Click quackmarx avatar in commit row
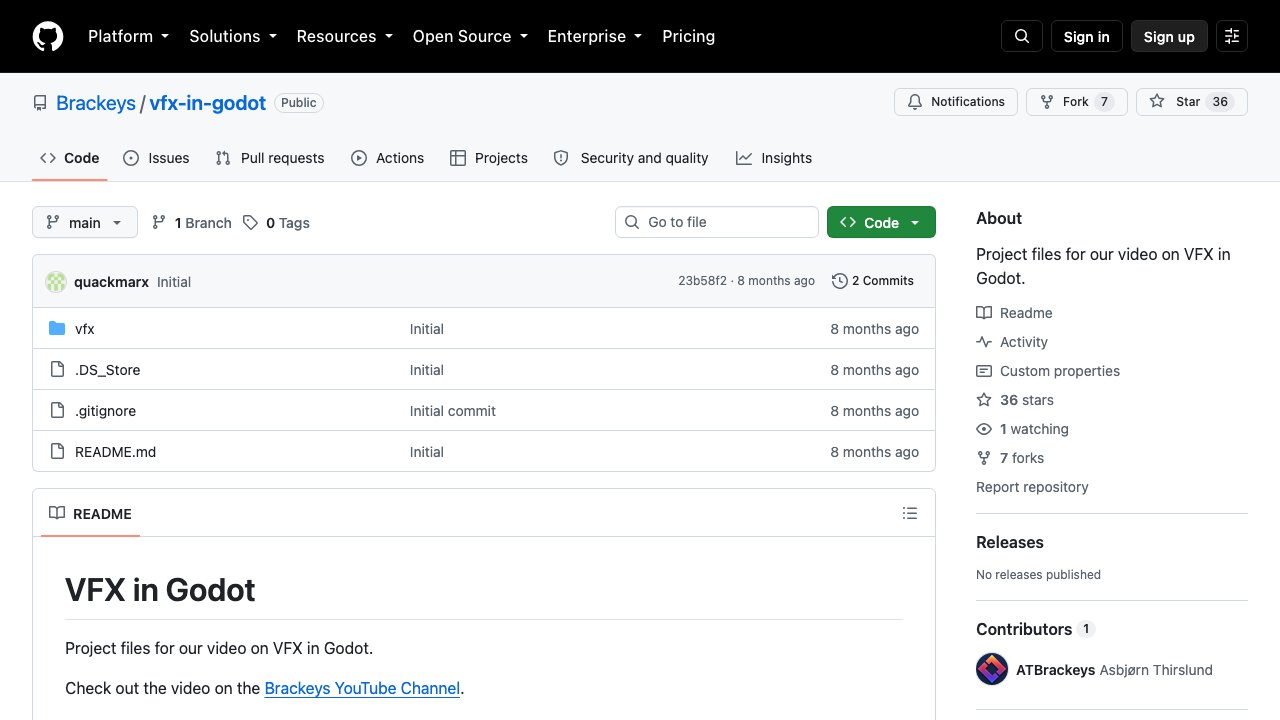 (56, 282)
